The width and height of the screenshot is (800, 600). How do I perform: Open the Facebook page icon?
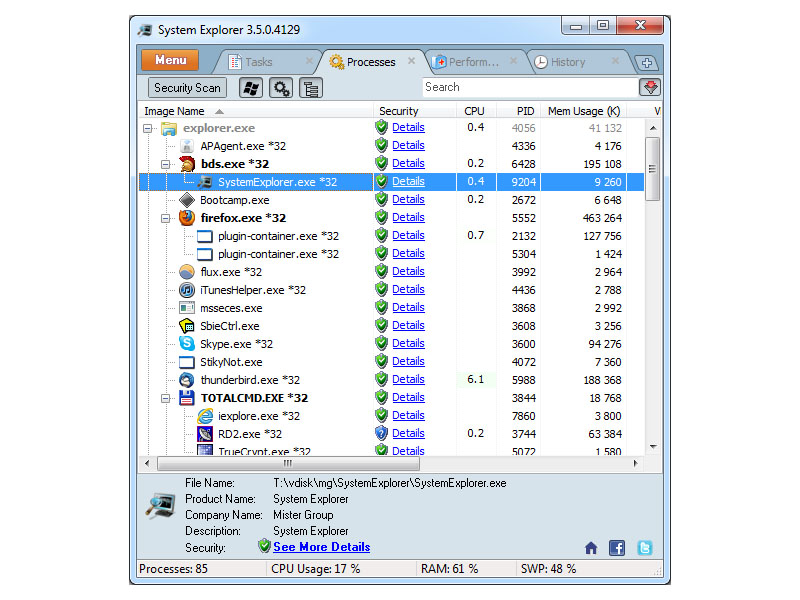pos(617,547)
